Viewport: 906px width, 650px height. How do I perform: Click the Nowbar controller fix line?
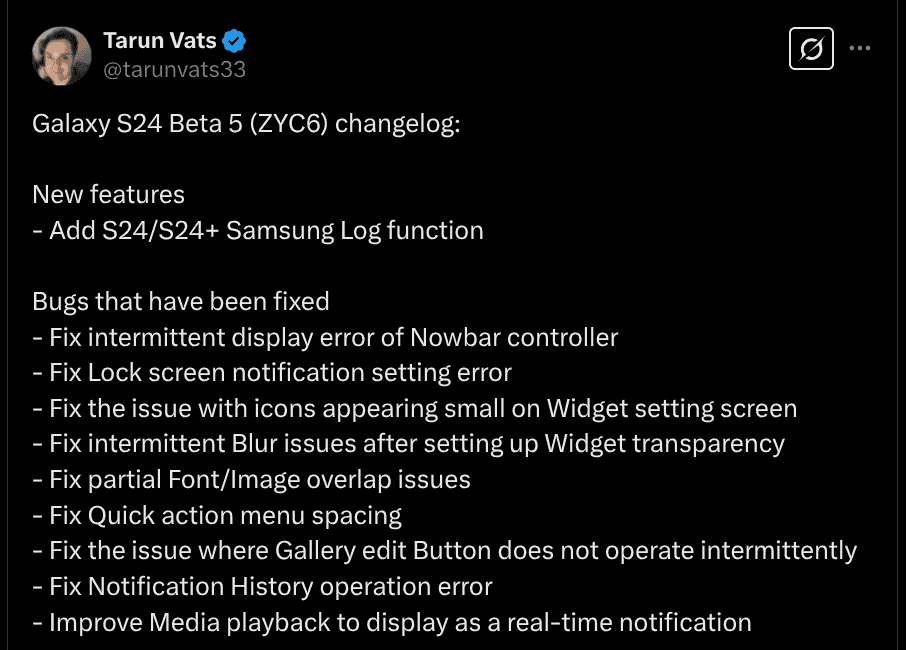pos(325,337)
